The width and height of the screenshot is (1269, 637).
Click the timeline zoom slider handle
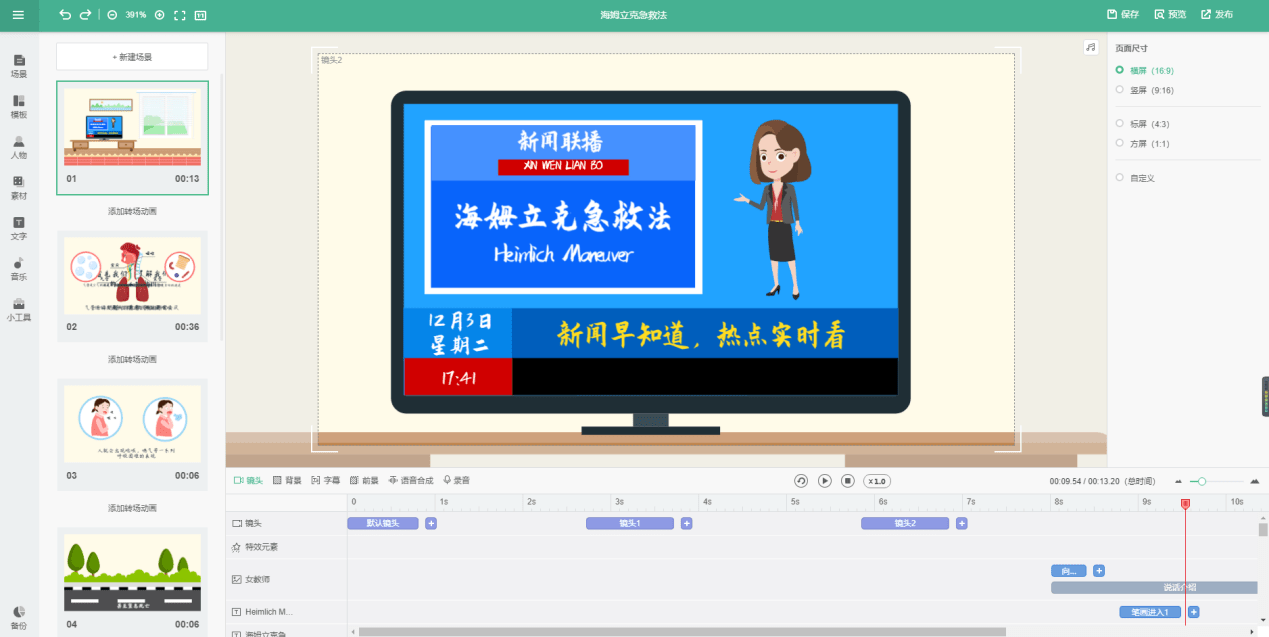1202,481
